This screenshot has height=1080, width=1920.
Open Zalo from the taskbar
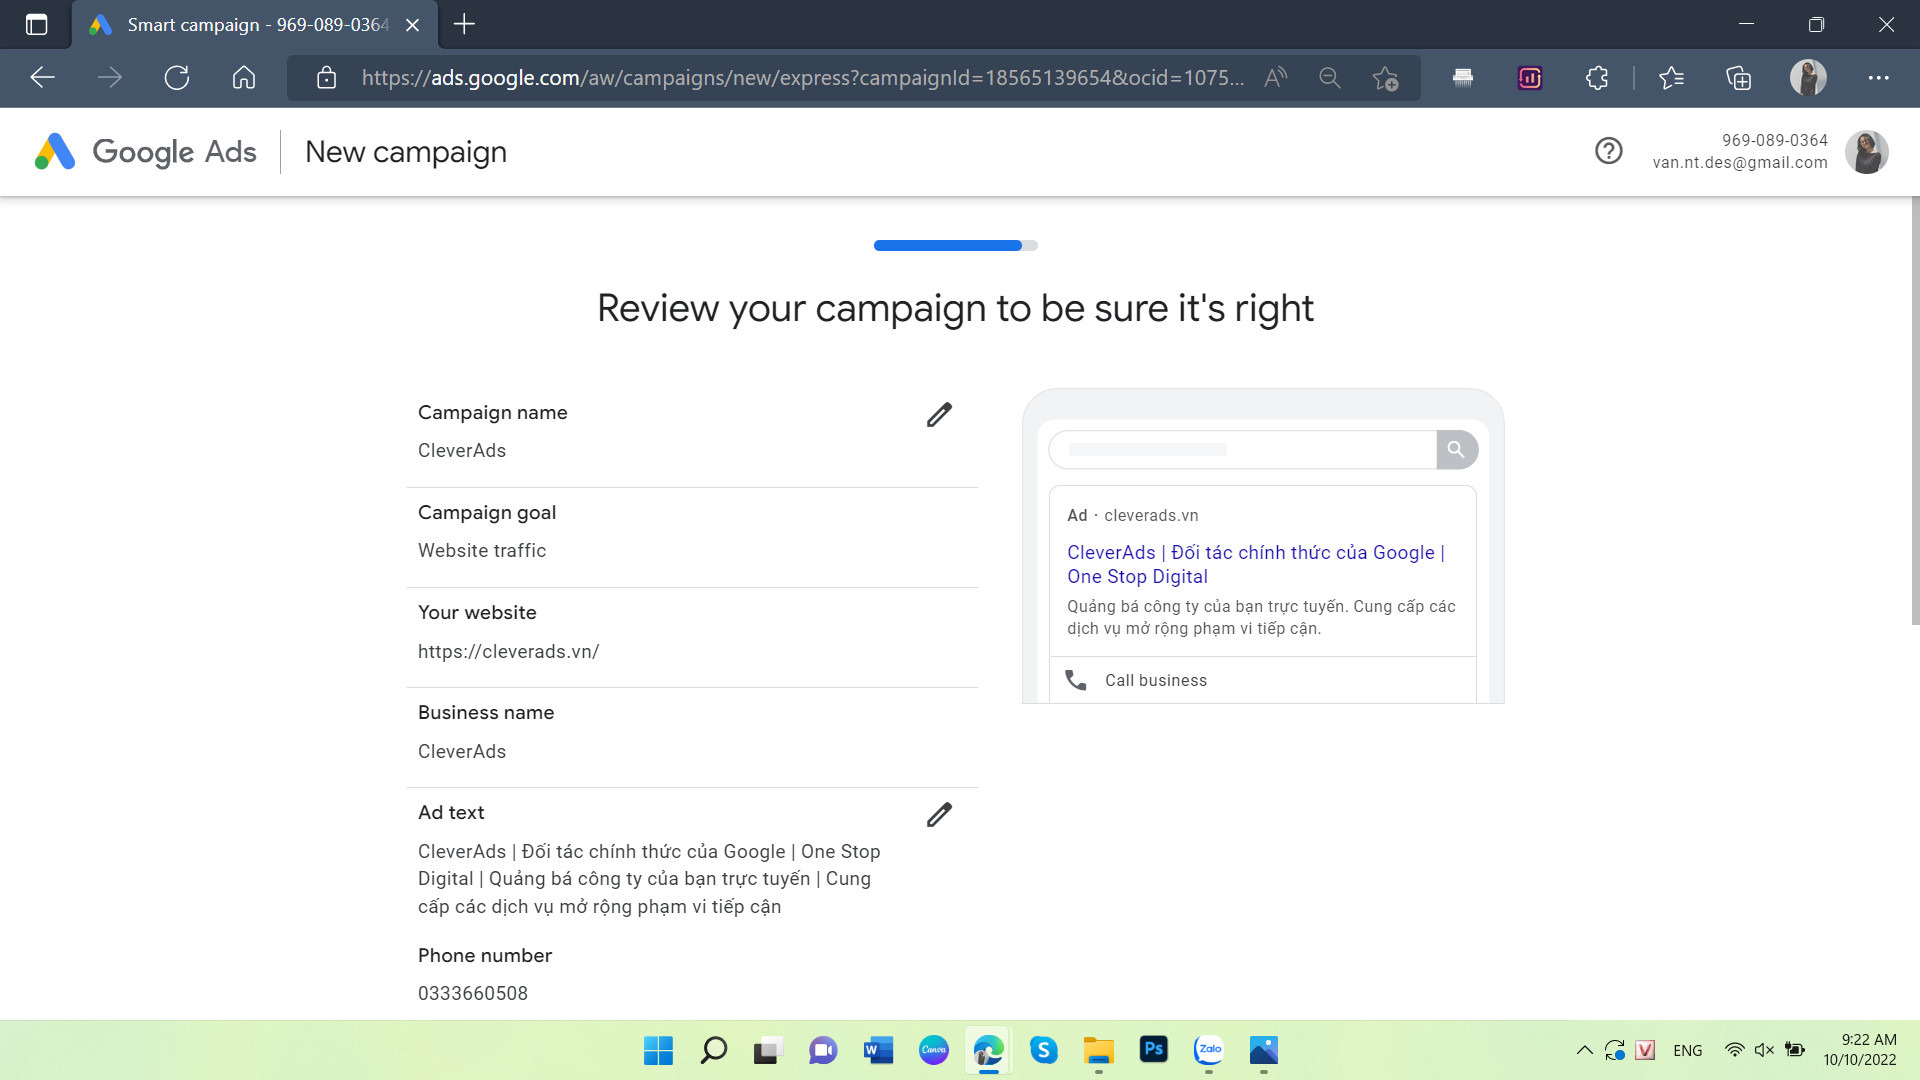pyautogui.click(x=1209, y=1050)
